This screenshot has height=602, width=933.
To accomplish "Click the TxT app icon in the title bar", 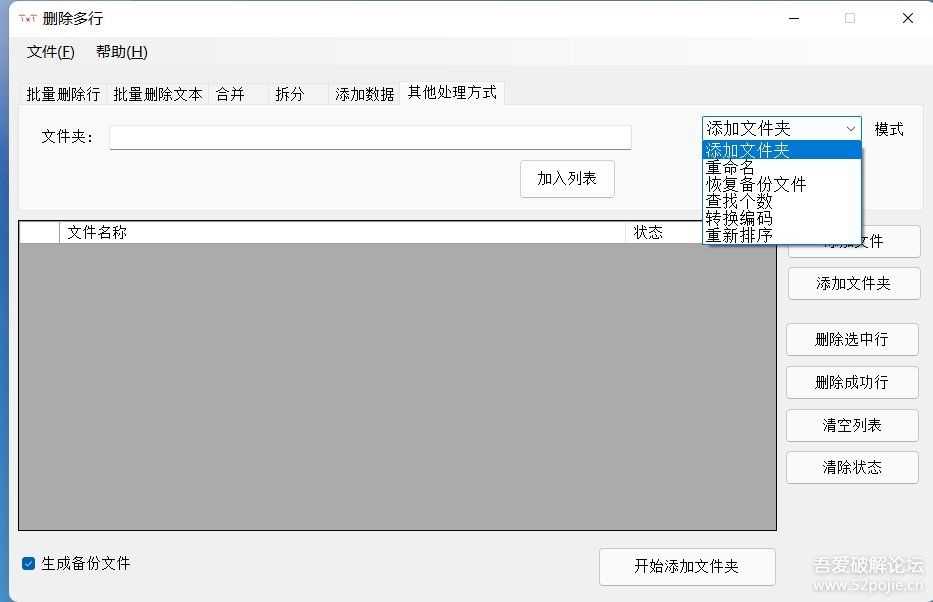I will 29,17.
